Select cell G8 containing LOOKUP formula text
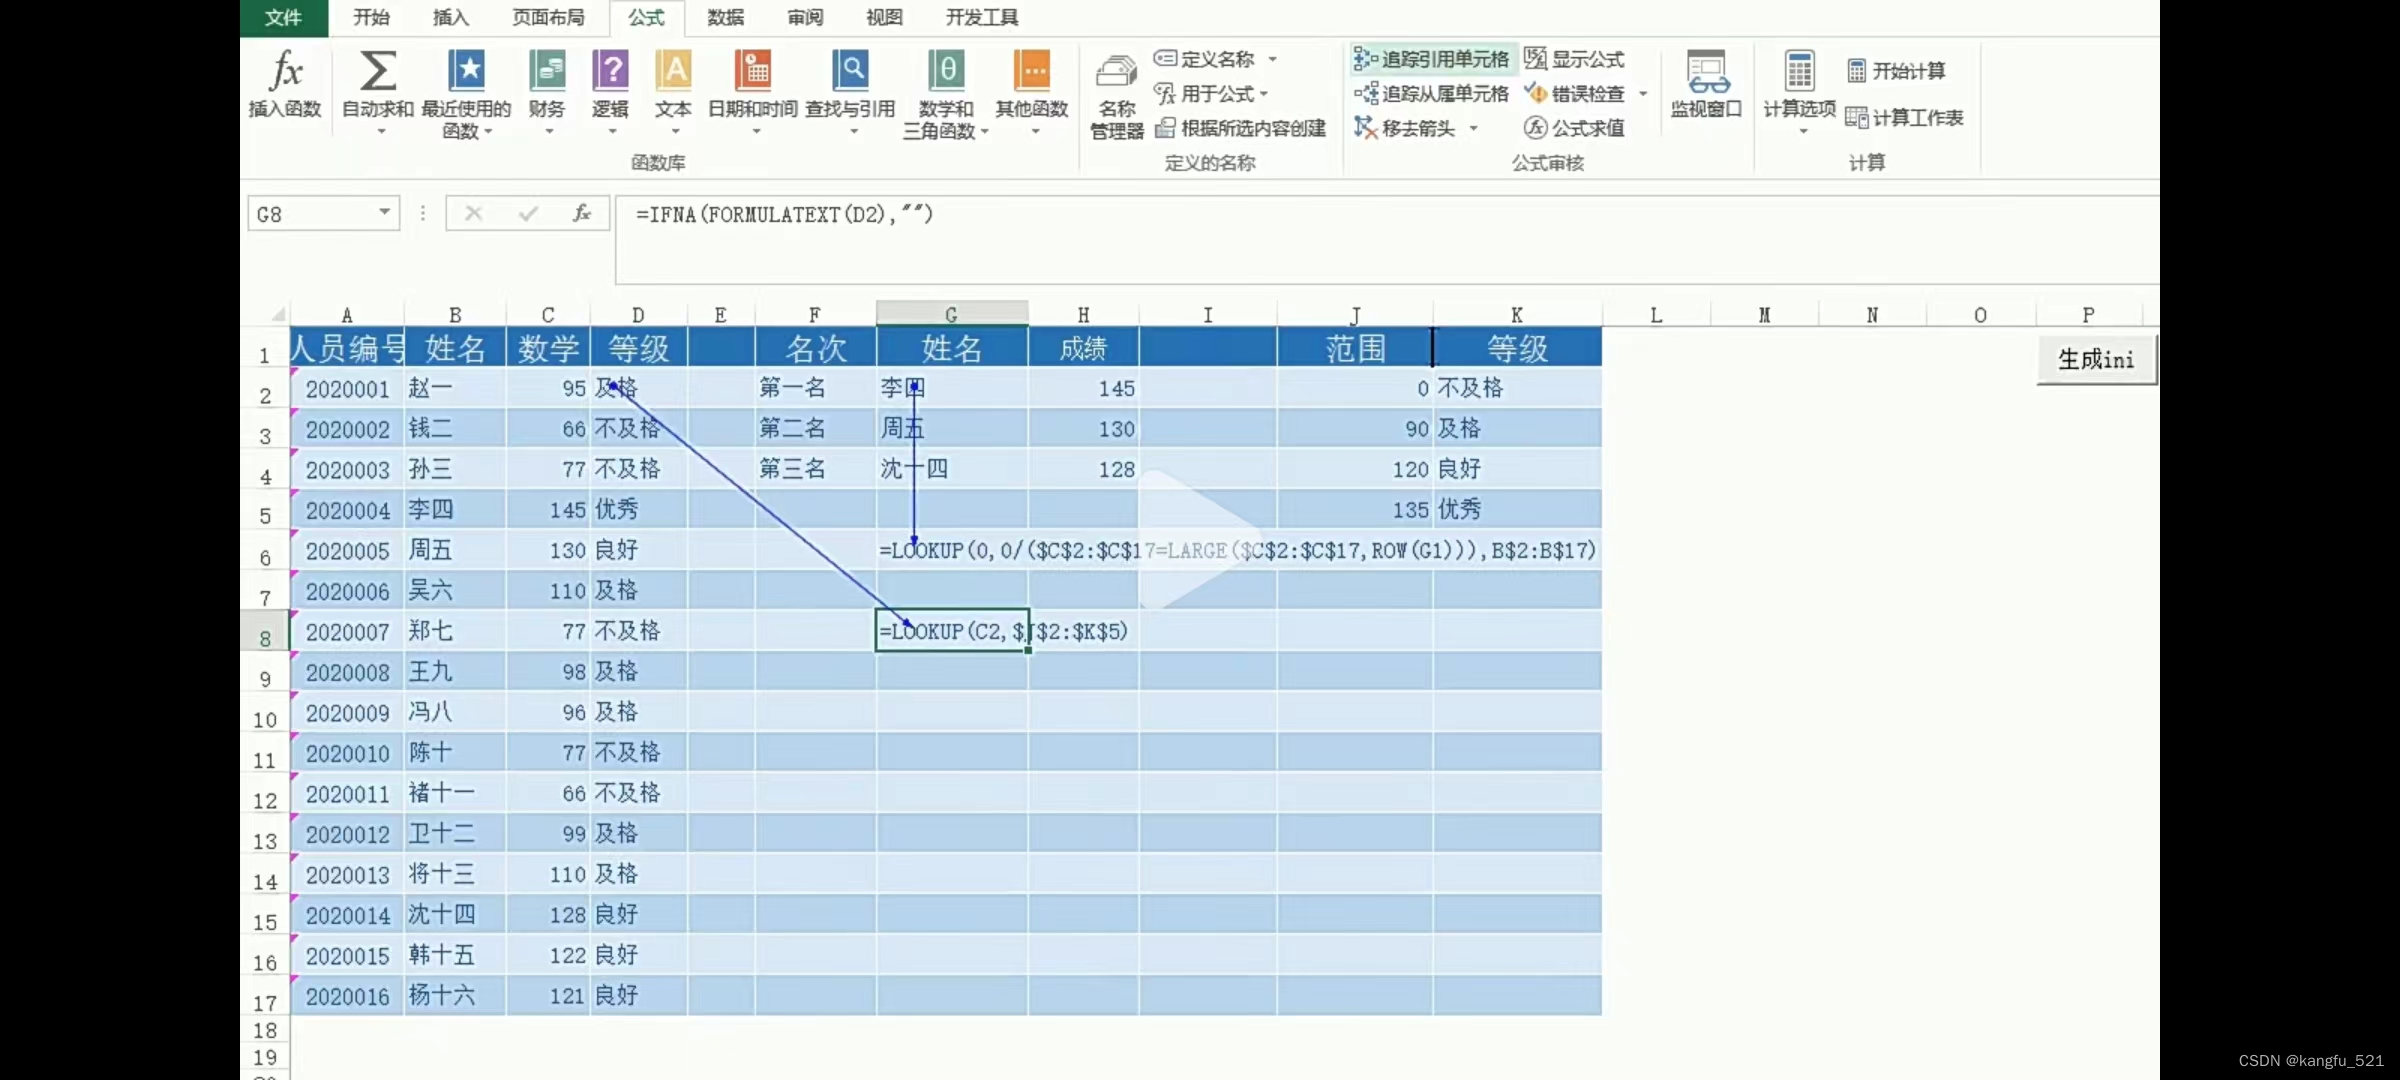The height and width of the screenshot is (1080, 2400). (952, 631)
